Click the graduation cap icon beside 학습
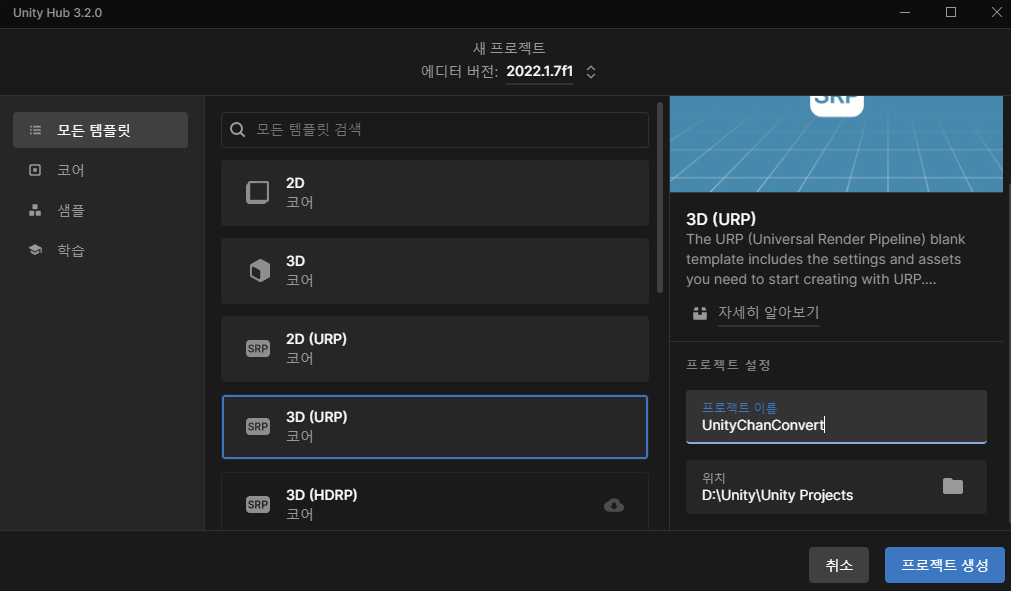 click(35, 250)
